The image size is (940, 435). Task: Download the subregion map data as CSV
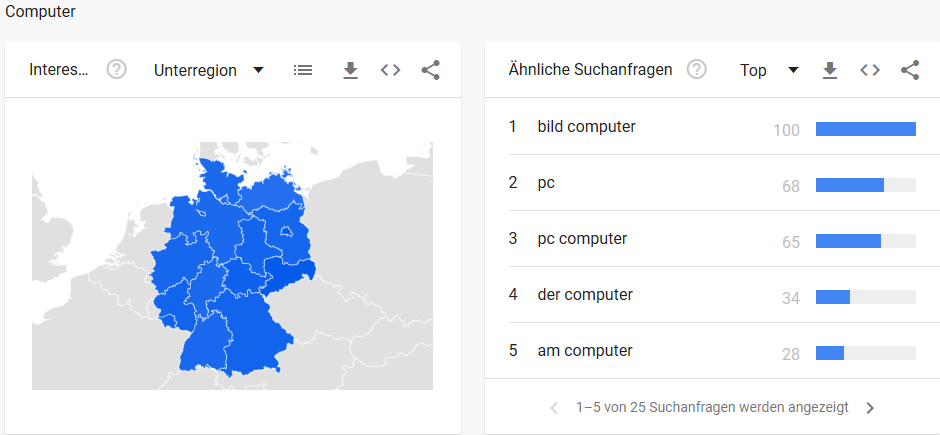(x=350, y=70)
